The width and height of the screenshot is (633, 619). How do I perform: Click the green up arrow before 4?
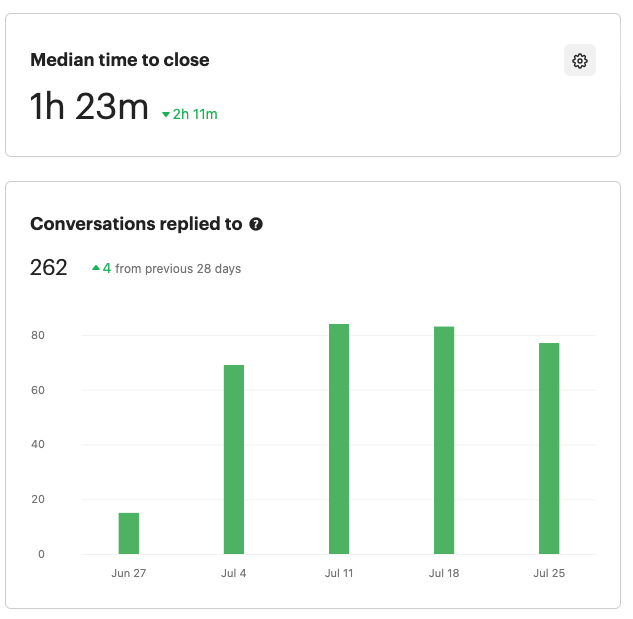[x=95, y=268]
